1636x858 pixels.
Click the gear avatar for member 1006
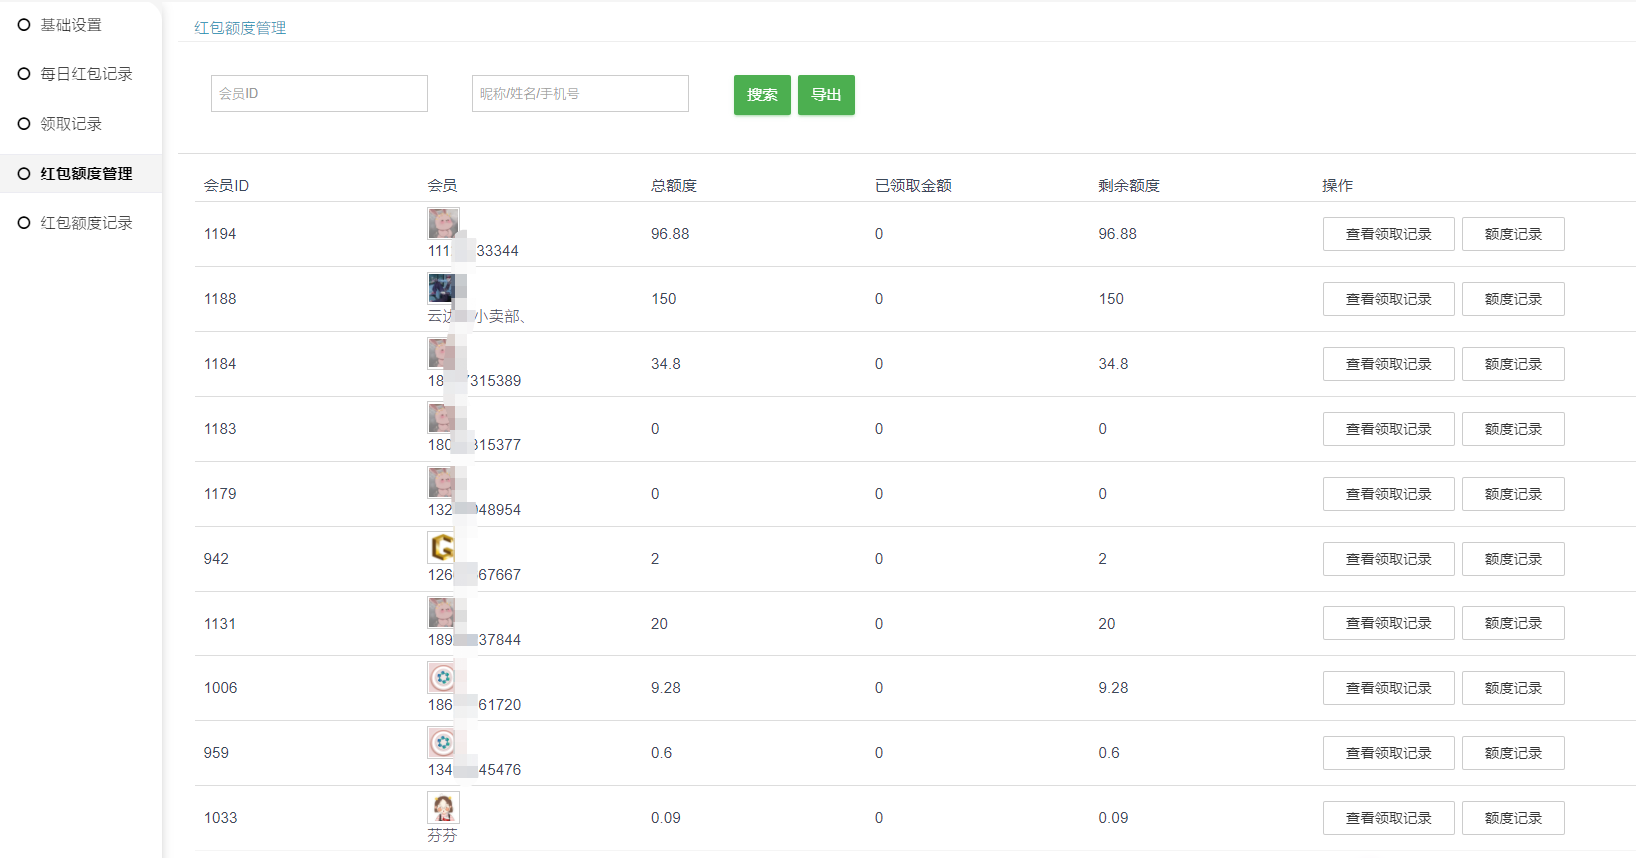(443, 677)
